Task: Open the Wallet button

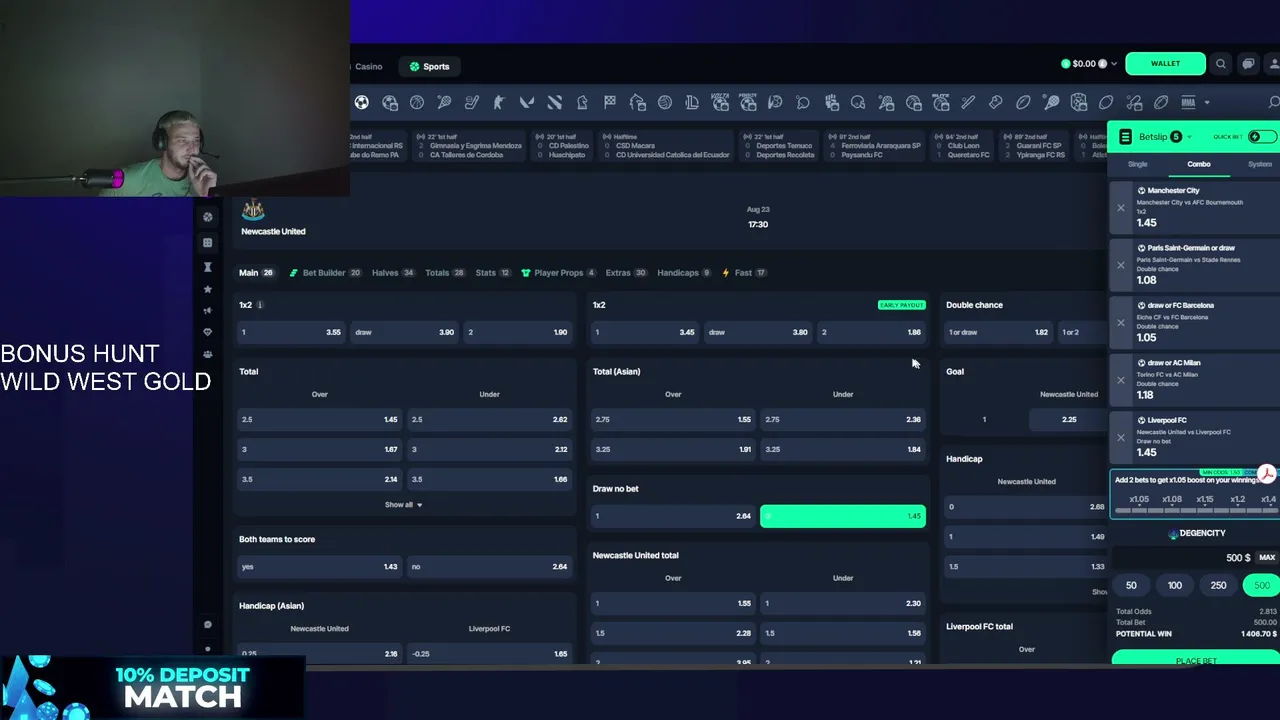Action: 1165,64
